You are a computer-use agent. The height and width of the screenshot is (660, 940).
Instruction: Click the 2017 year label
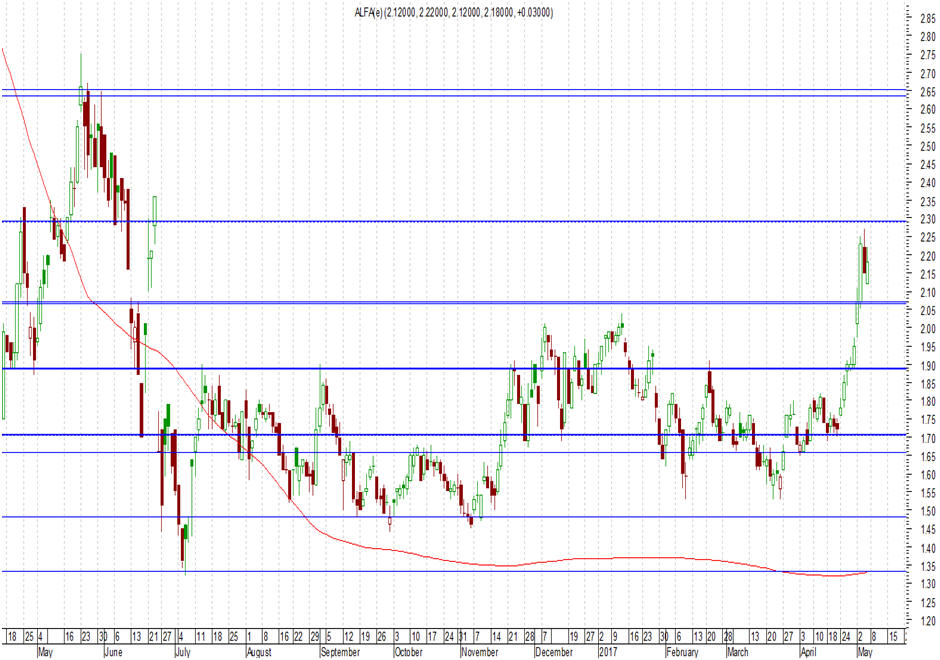[608, 652]
